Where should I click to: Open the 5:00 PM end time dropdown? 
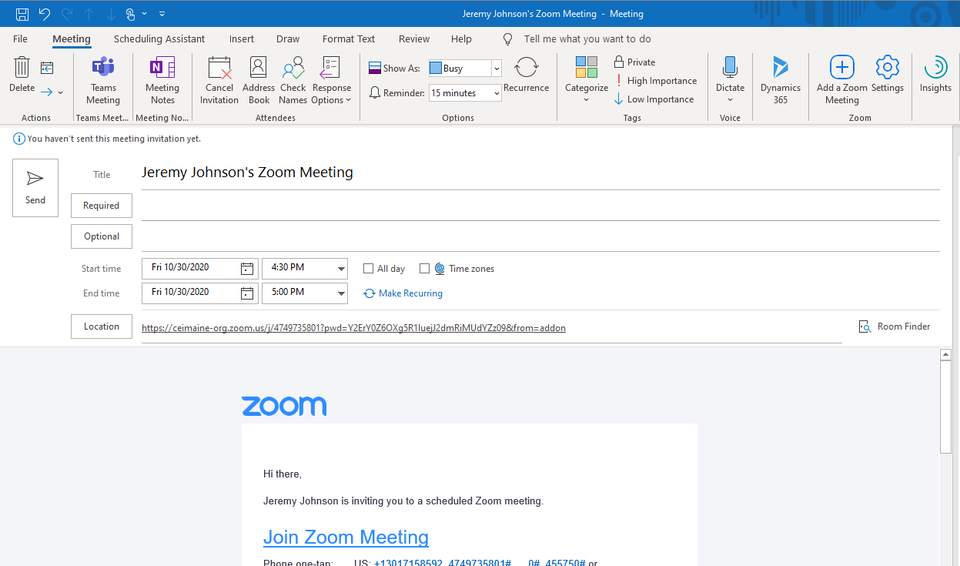tap(341, 293)
